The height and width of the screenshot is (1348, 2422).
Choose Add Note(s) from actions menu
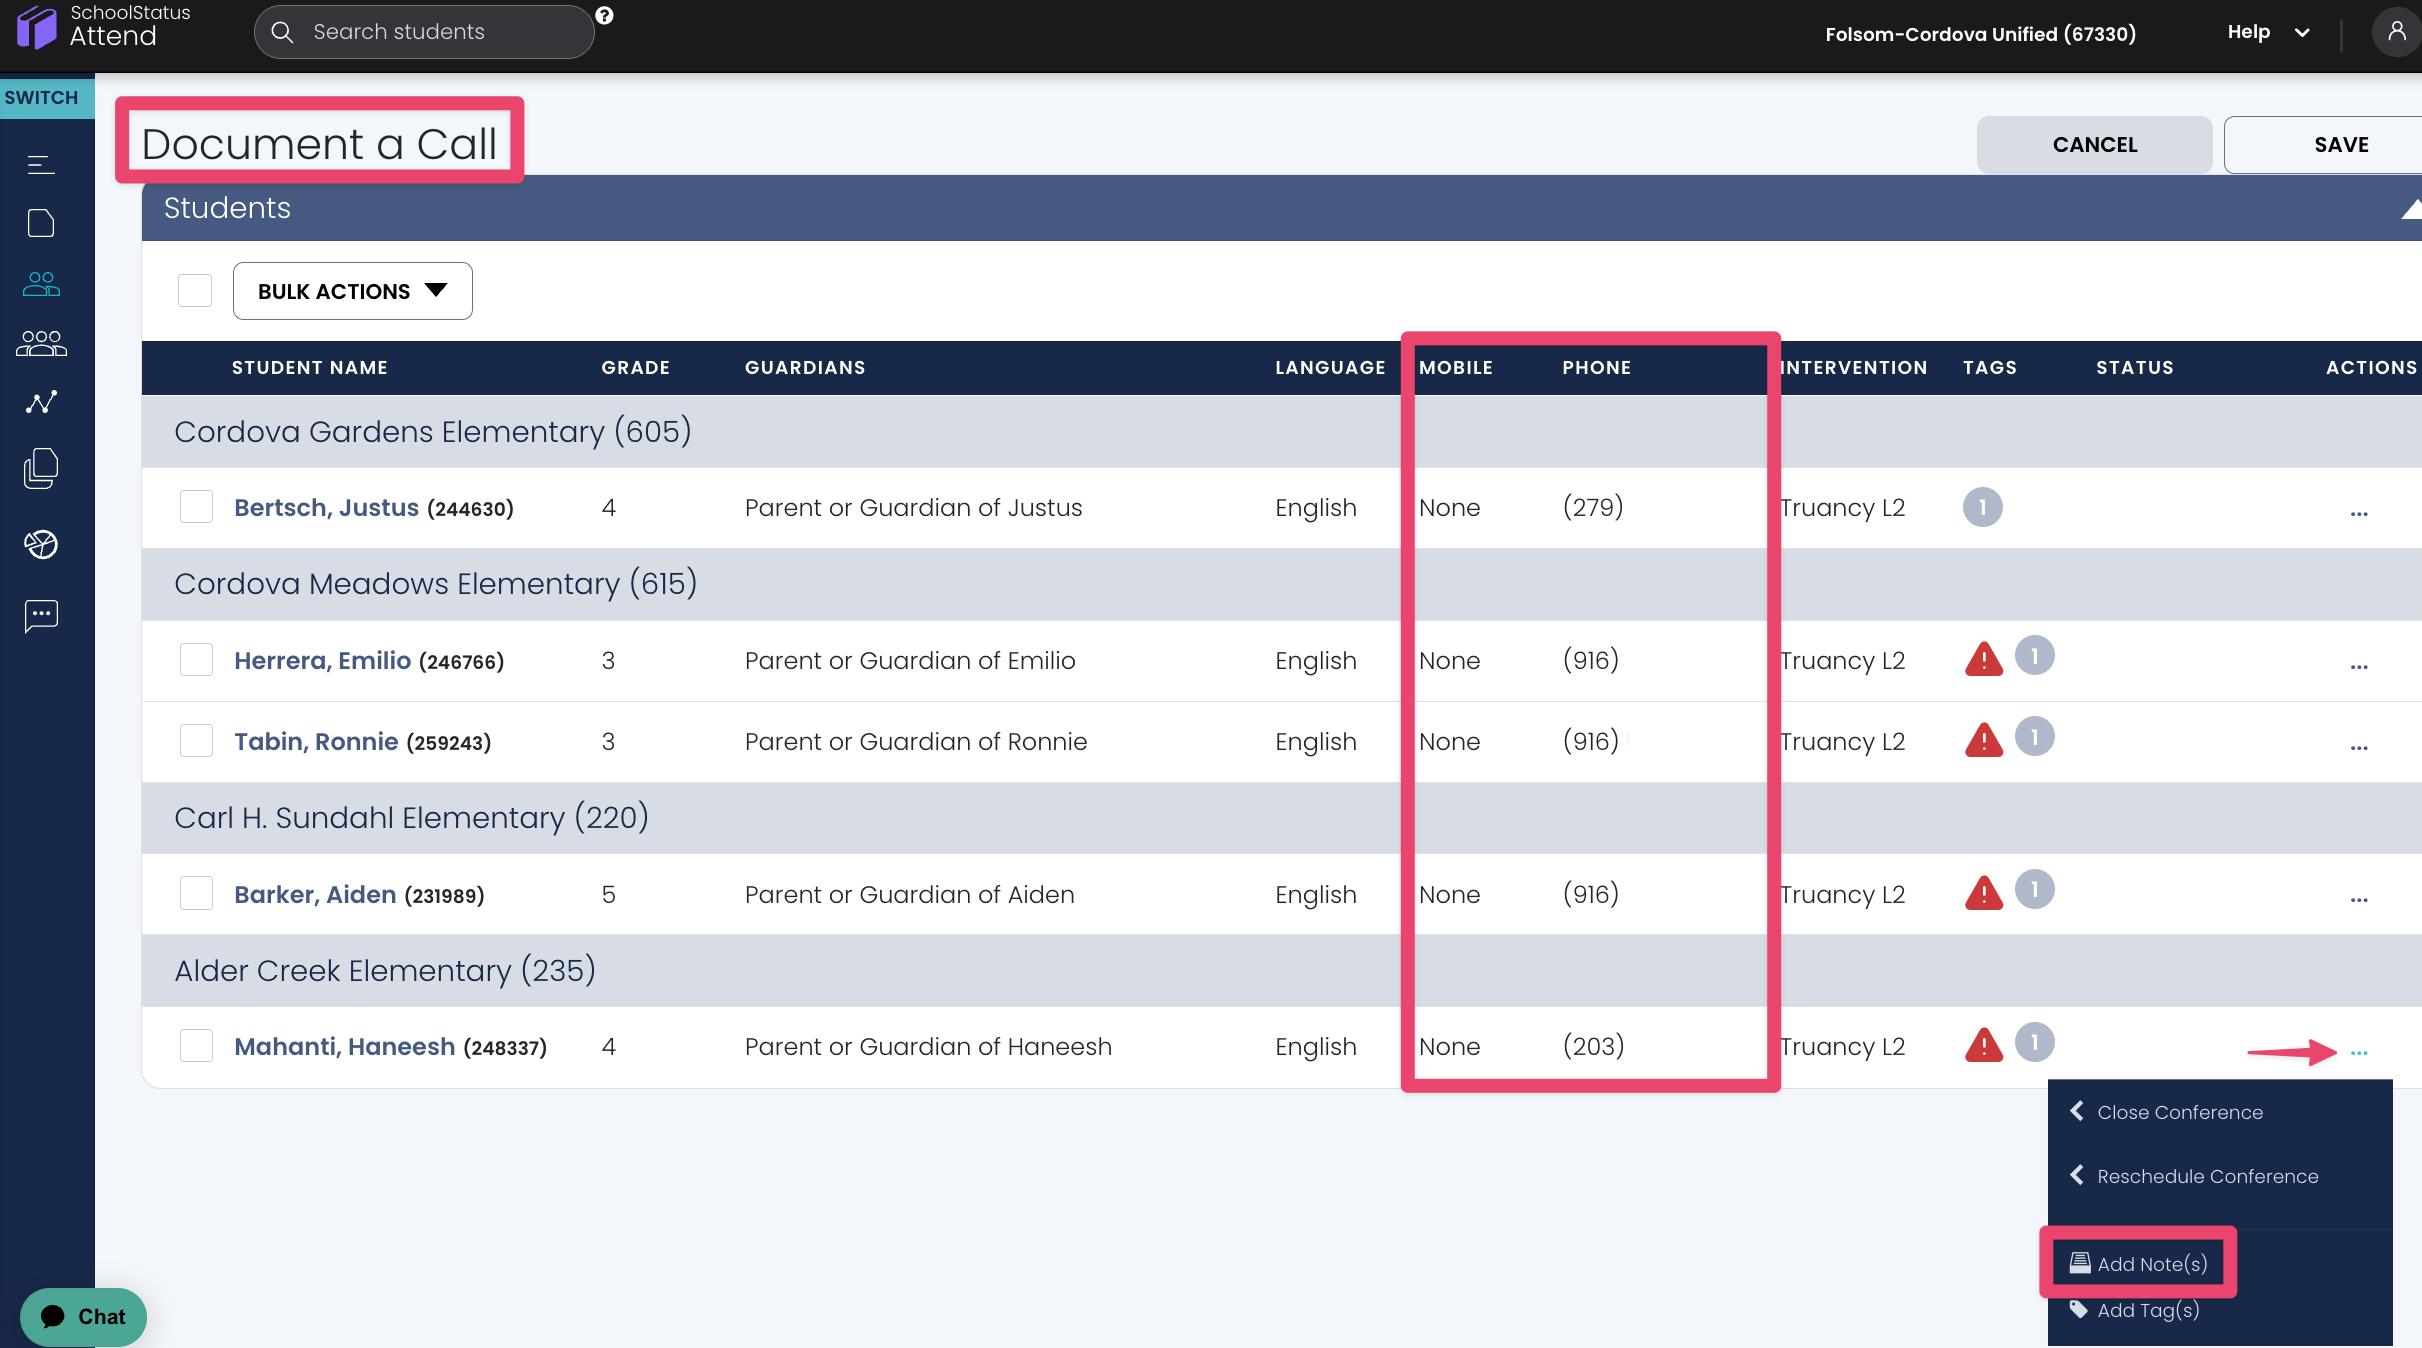click(x=2151, y=1264)
